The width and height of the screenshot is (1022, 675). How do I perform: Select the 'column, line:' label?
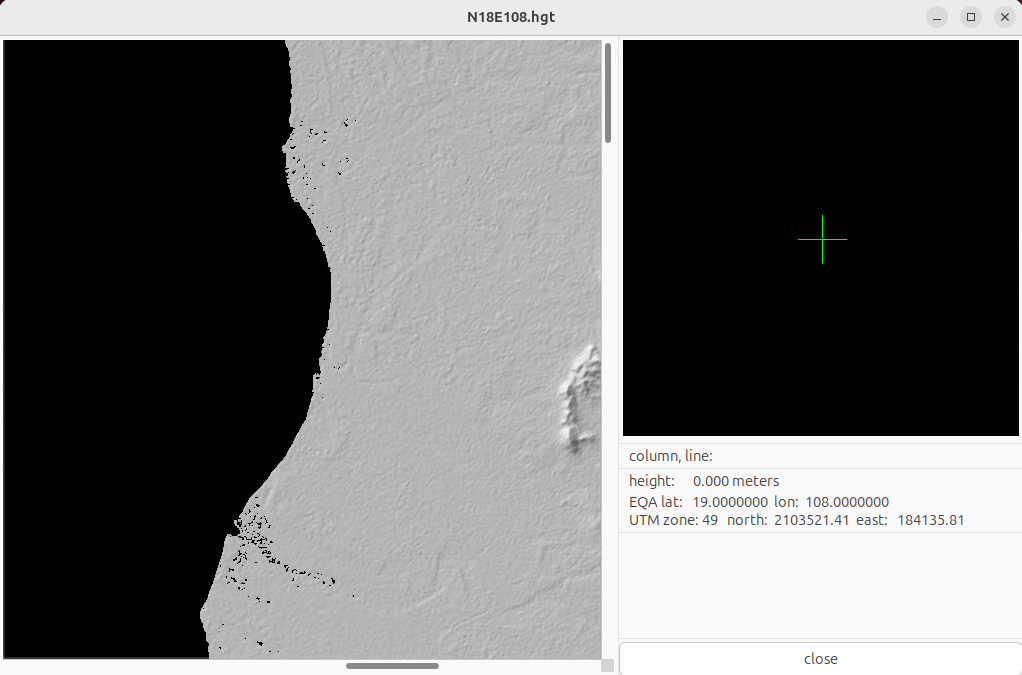coord(671,456)
